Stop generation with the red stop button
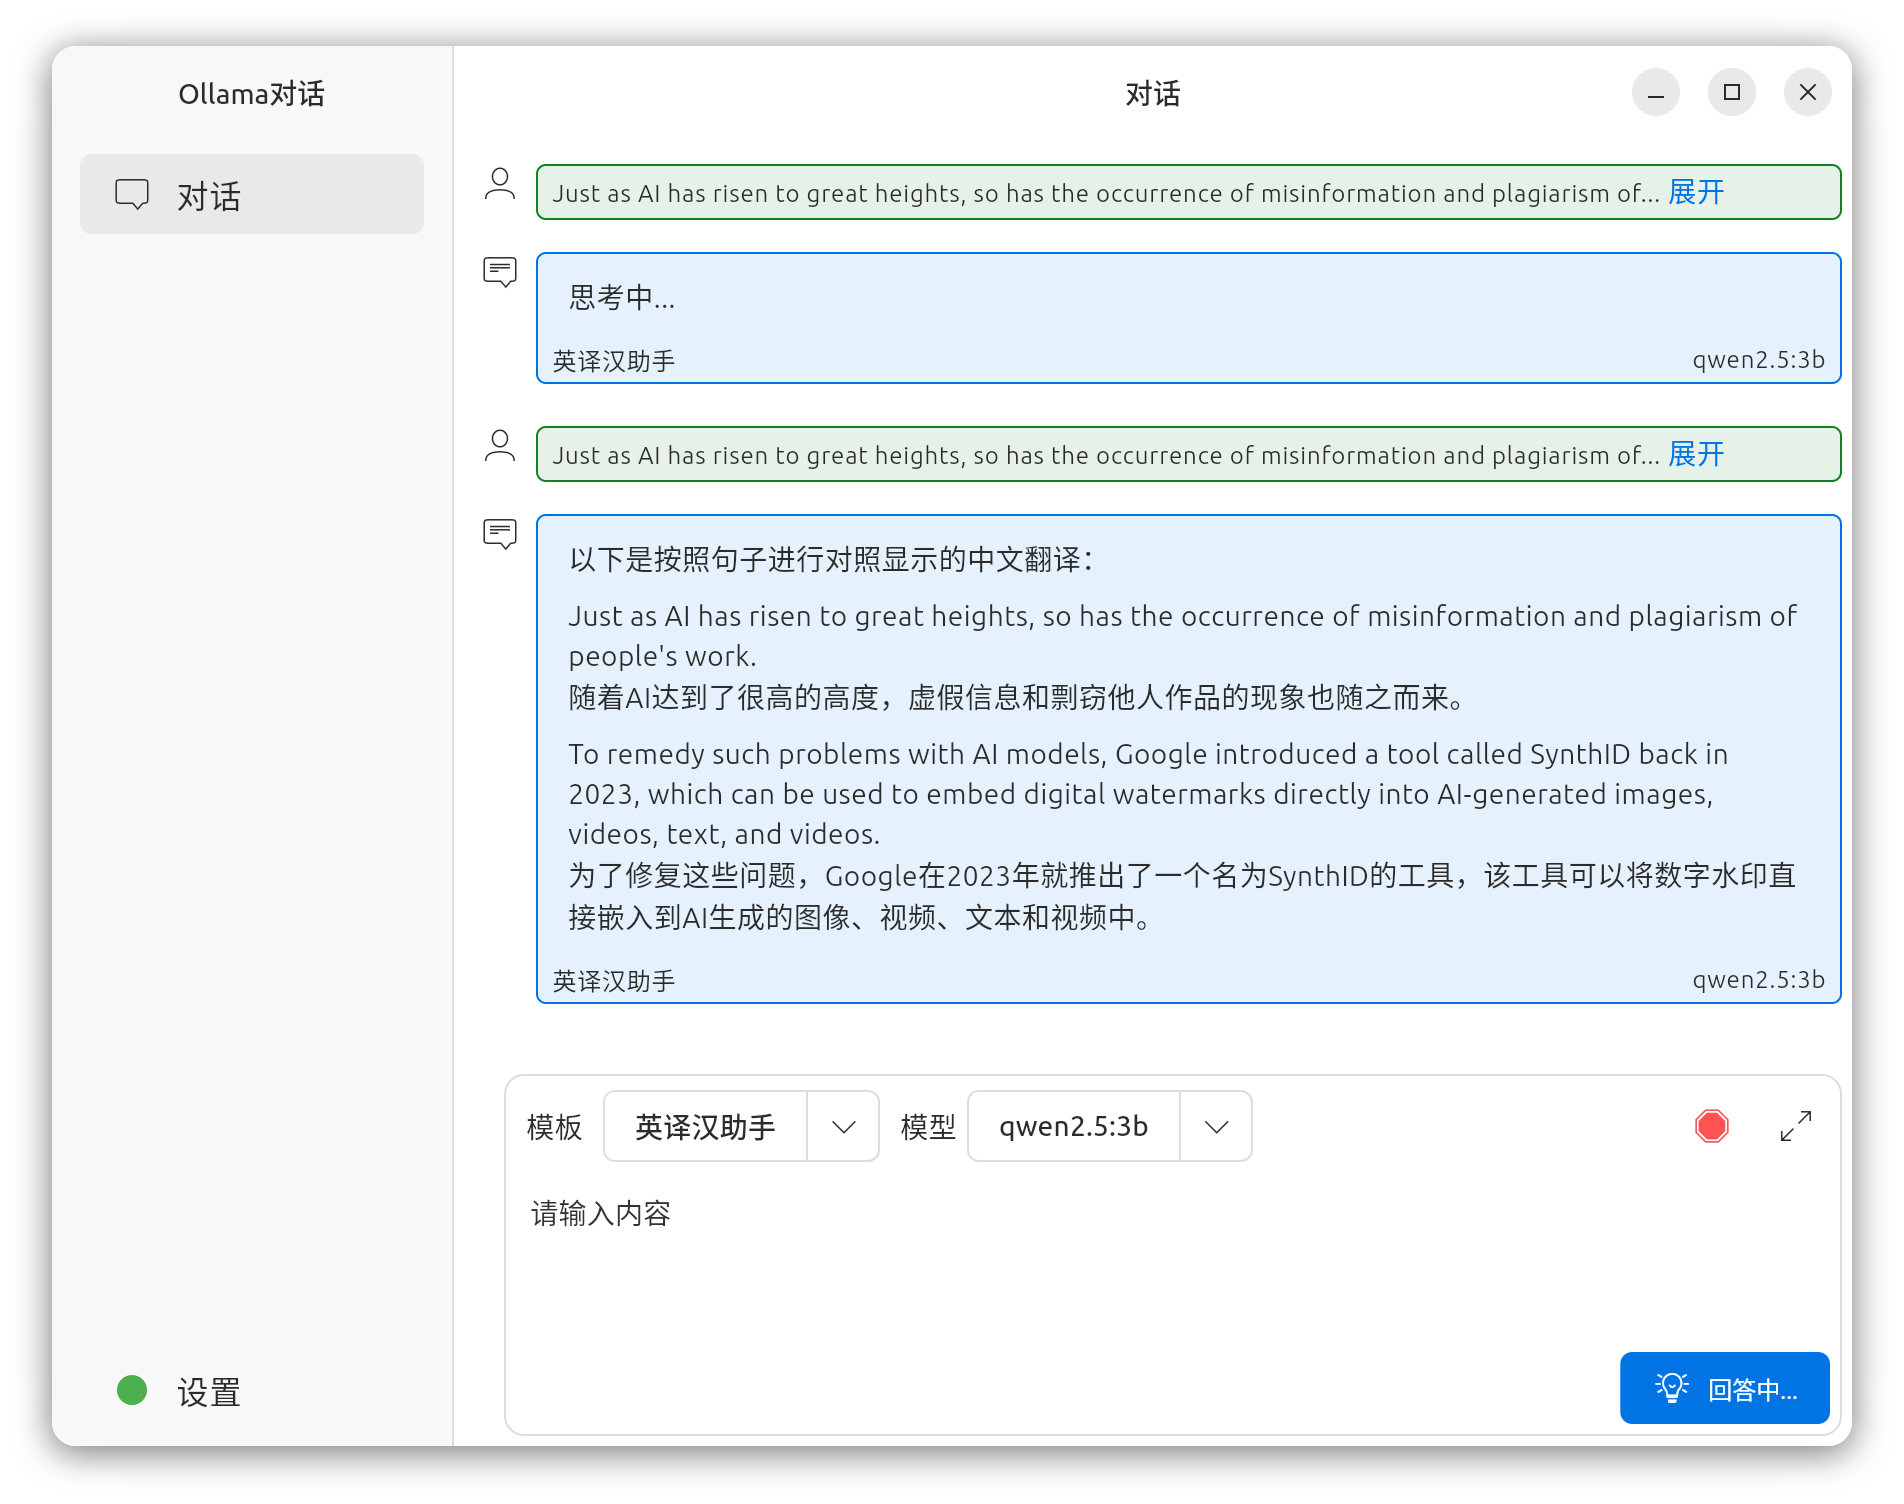The height and width of the screenshot is (1504, 1904). pos(1712,1126)
